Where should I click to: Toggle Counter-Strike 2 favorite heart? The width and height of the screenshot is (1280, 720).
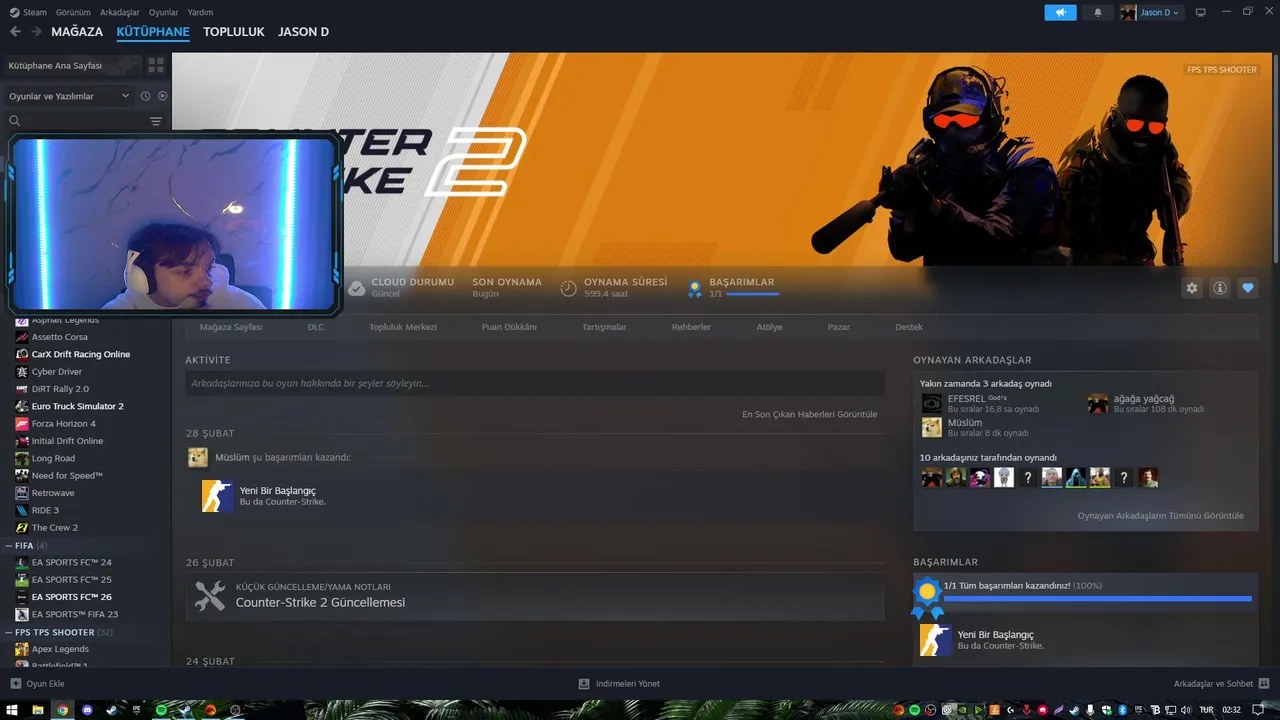1248,288
